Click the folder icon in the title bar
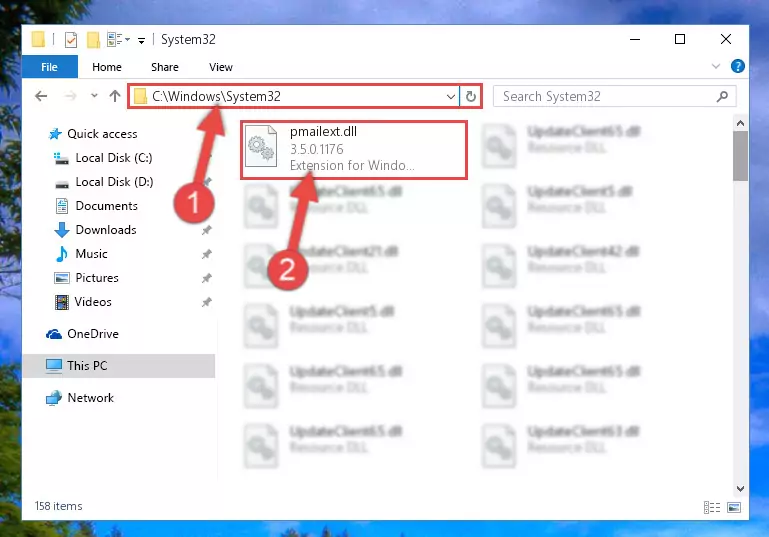 [x=38, y=39]
